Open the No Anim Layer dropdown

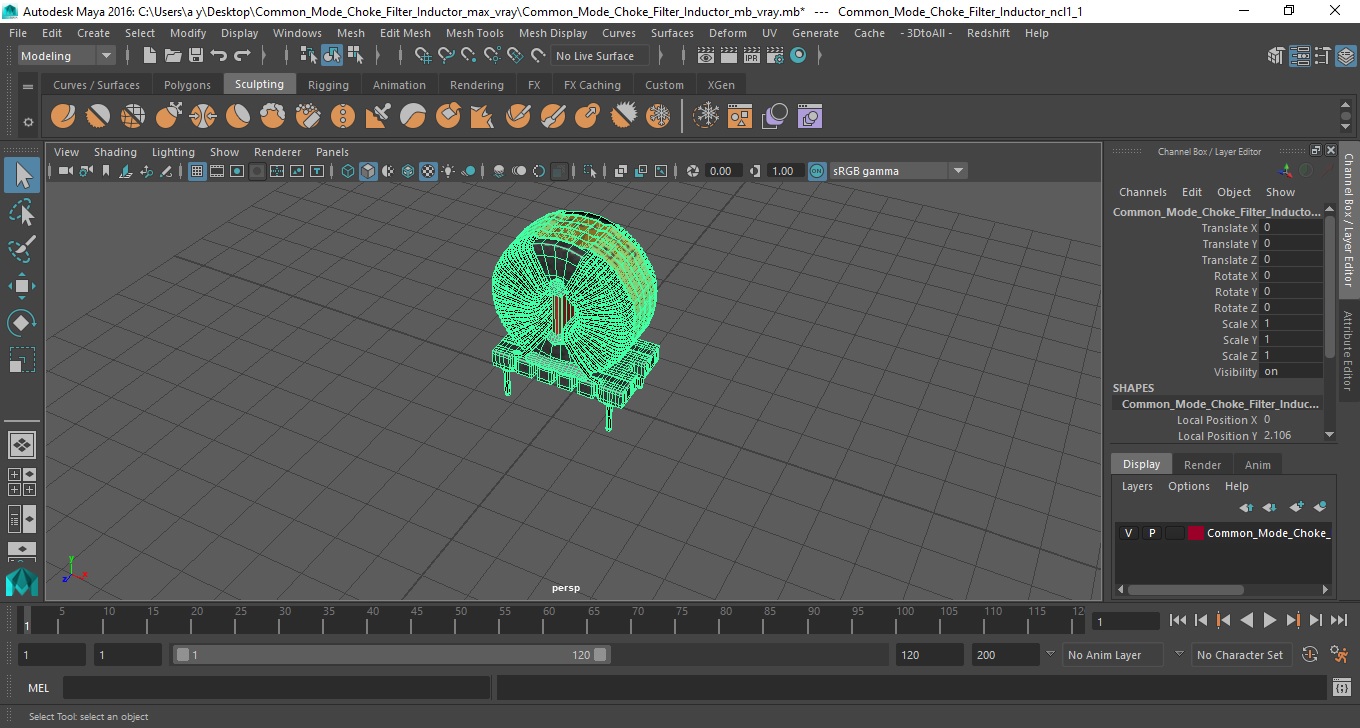[1111, 655]
